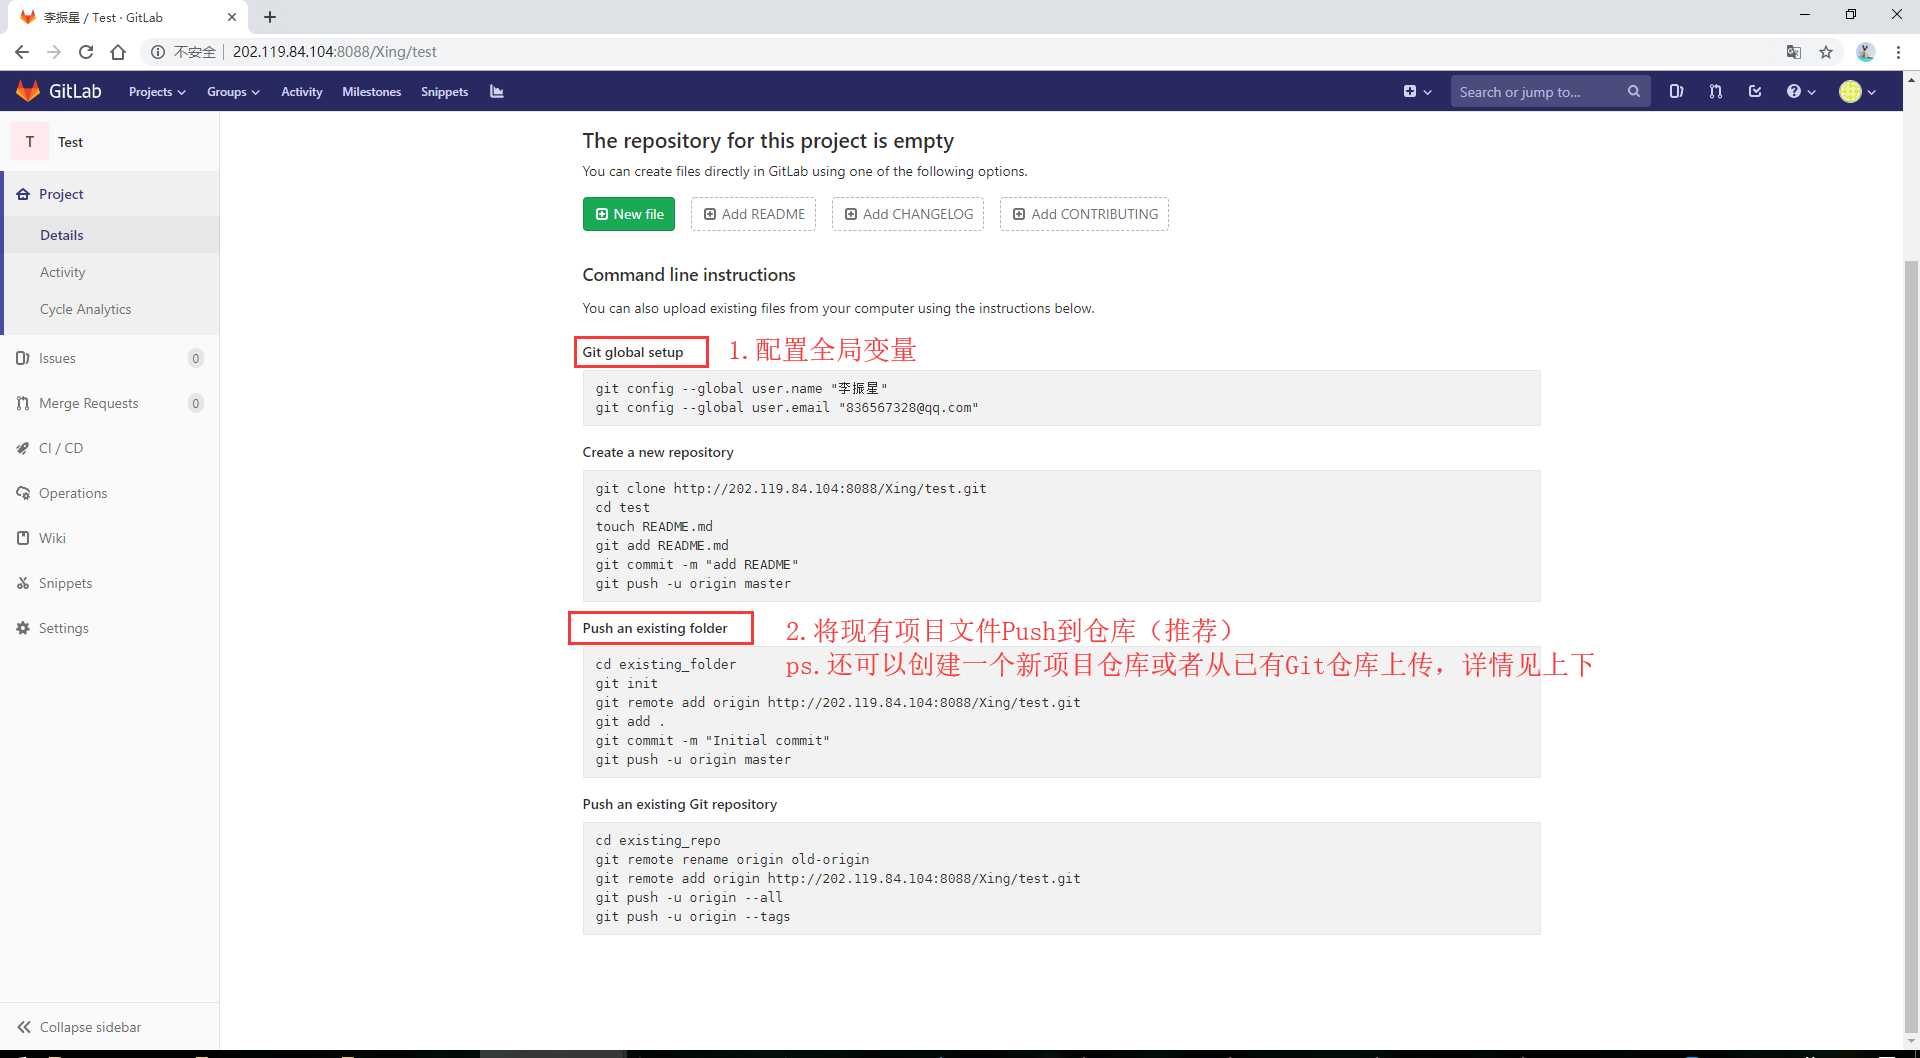The width and height of the screenshot is (1920, 1058).
Task: Reload the page
Action: (86, 52)
